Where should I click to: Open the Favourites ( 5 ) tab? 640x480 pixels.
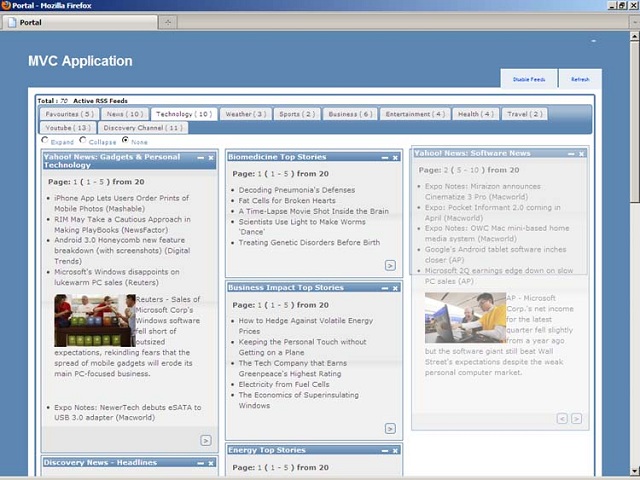pyautogui.click(x=69, y=114)
